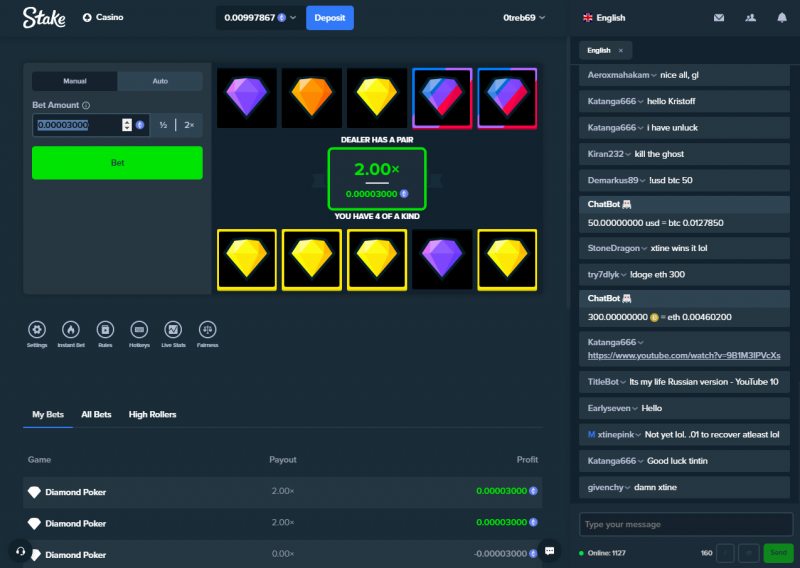Screen dimensions: 800x568
Task: Click the Online: 1127 status
Action: [603, 553]
